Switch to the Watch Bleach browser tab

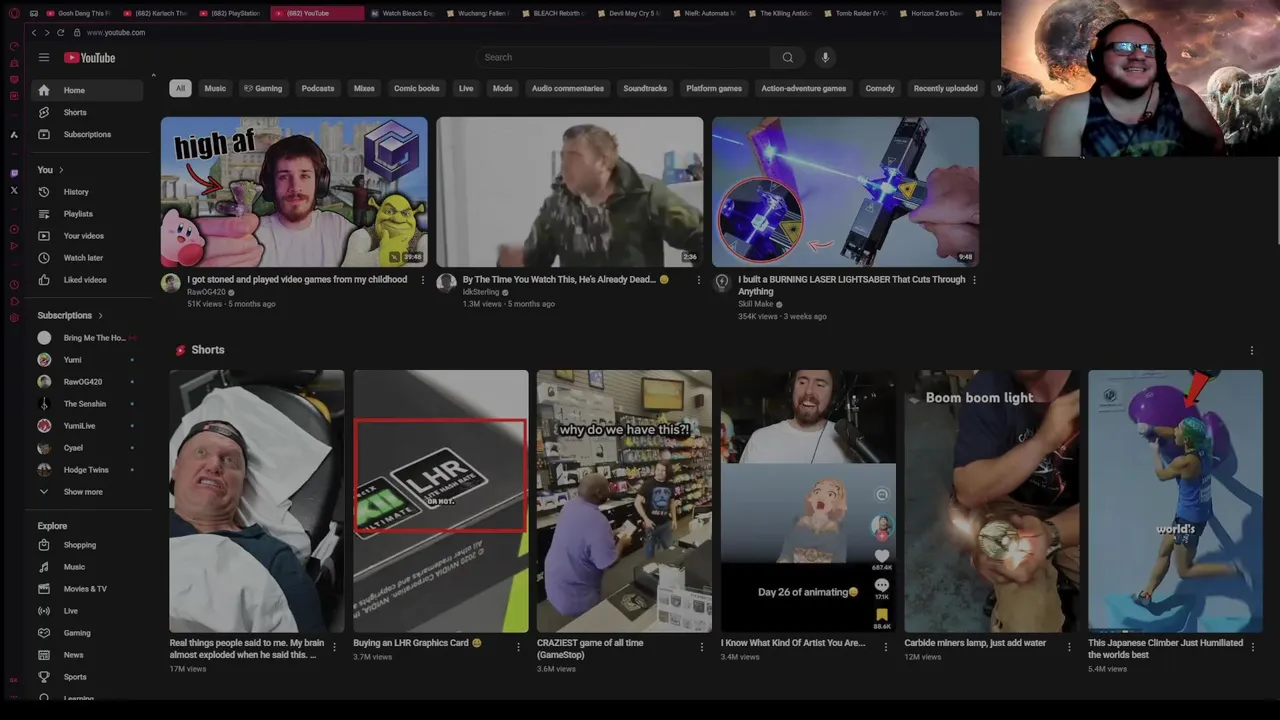pyautogui.click(x=403, y=13)
